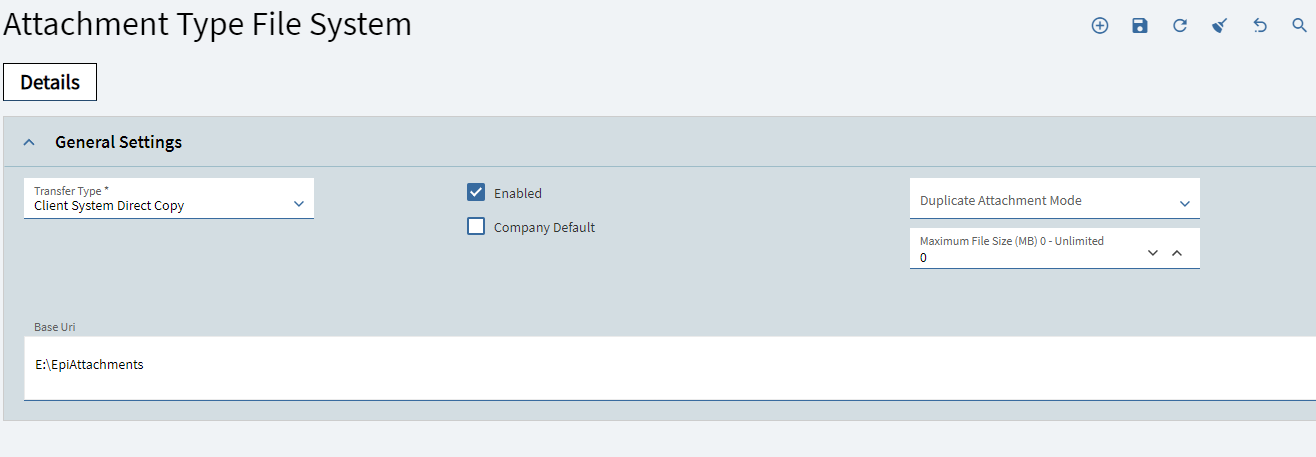This screenshot has height=457, width=1316.
Task: Check the Company Default checkbox
Action: (476, 227)
